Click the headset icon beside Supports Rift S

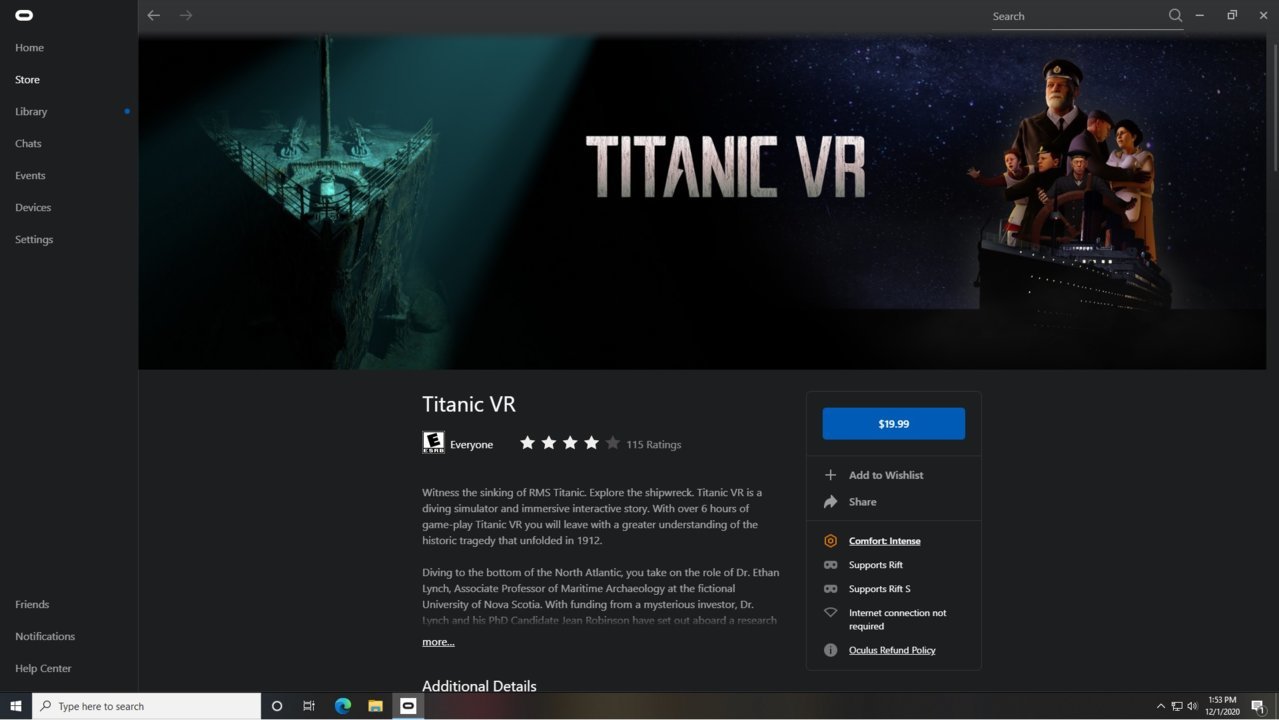pyautogui.click(x=830, y=589)
